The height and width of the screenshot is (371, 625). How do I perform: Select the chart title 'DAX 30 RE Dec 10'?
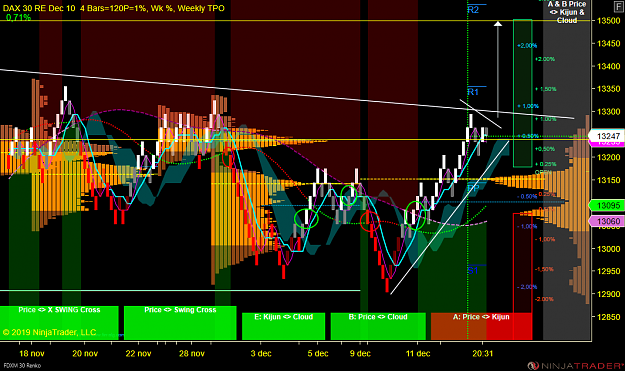click(x=39, y=8)
